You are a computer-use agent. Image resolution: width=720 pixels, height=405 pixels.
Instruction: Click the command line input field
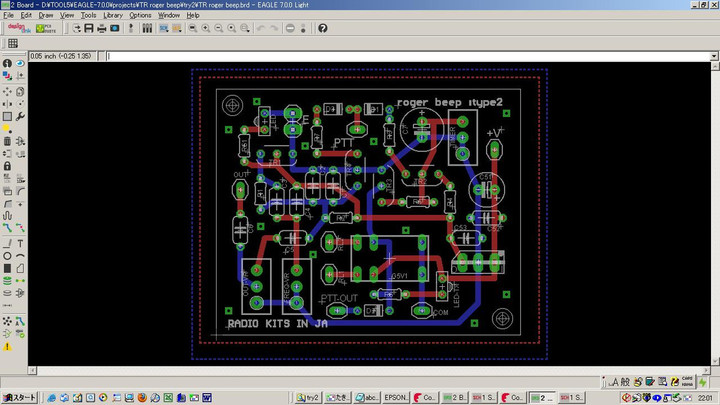pyautogui.click(x=400, y=56)
